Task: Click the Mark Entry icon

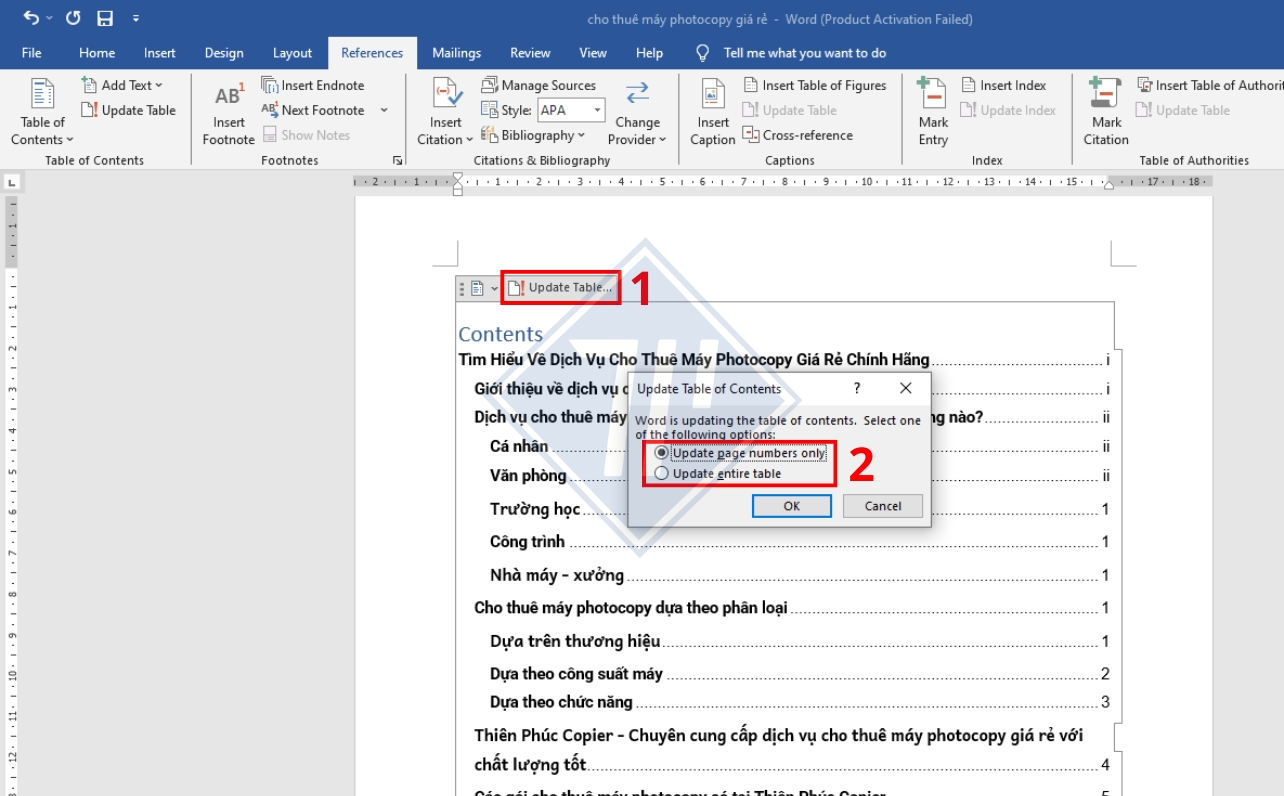Action: [x=932, y=97]
